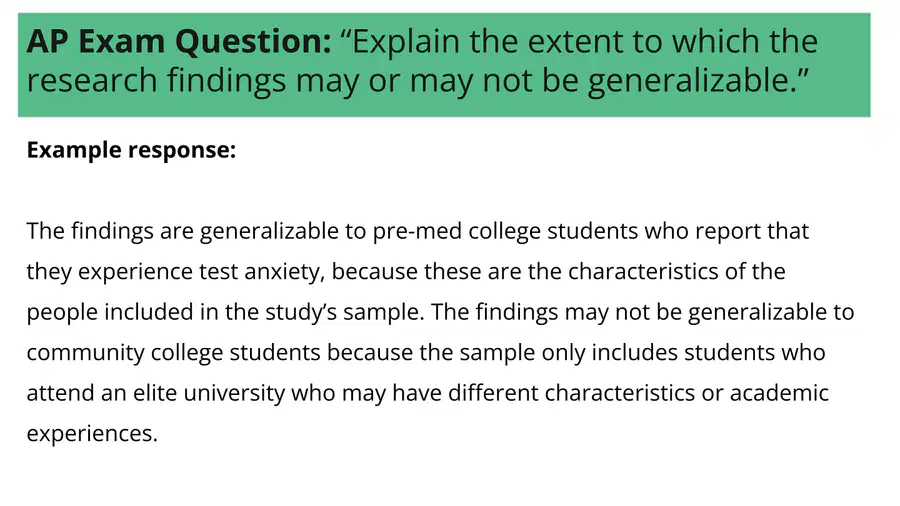Click "research findings" in the green banner

coord(156,80)
